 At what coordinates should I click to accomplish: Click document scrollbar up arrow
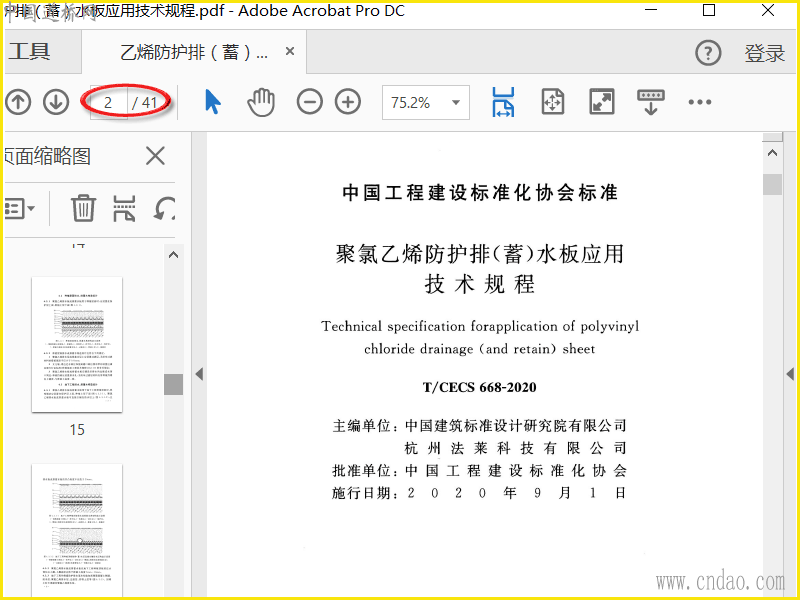772,153
